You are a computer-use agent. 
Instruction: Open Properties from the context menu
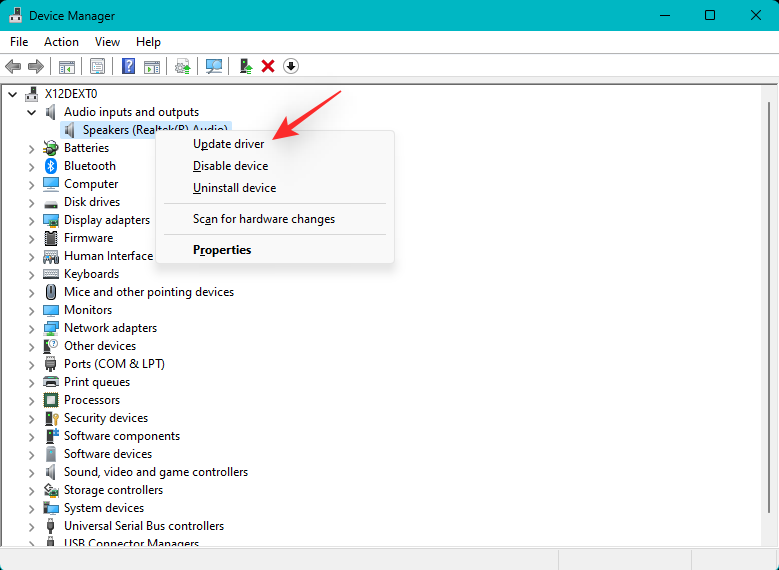point(275,250)
